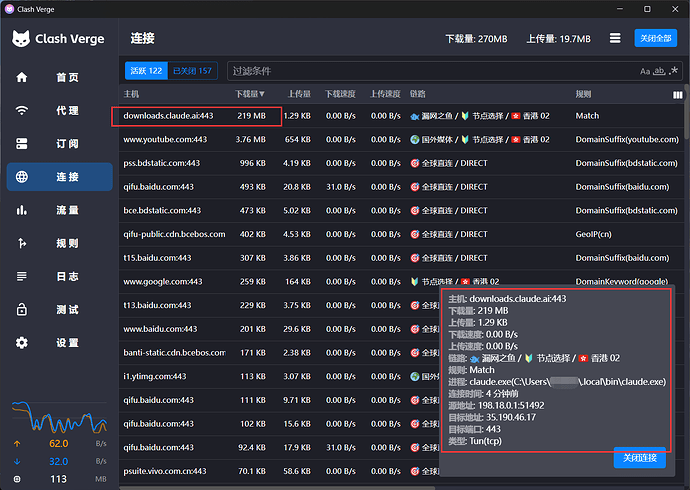Select the www.youtube.com:443 connection row

(x=401, y=140)
